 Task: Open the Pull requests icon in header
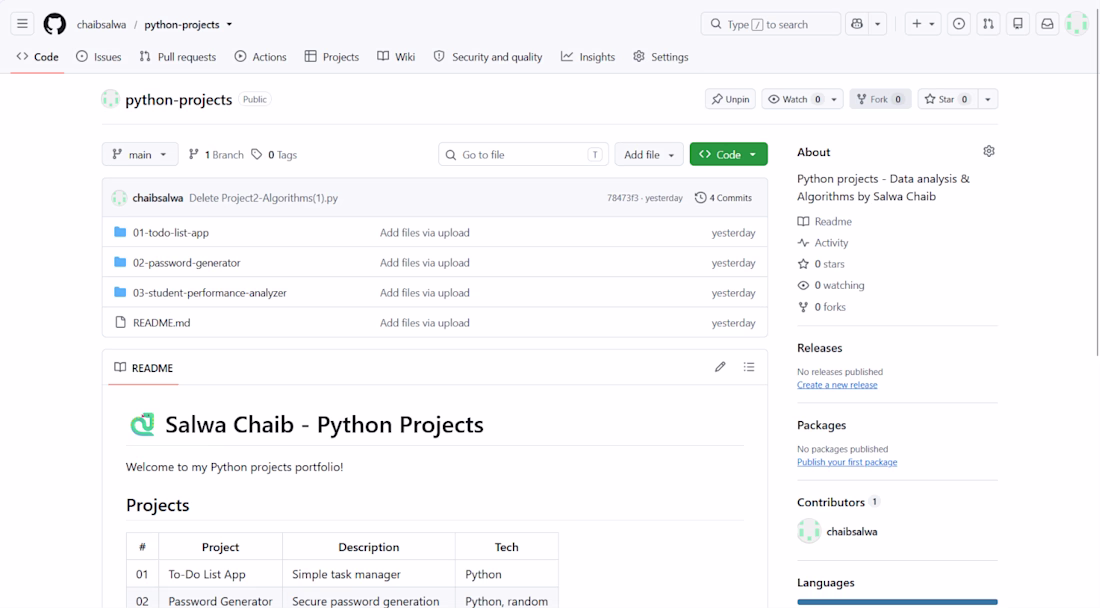(x=988, y=24)
